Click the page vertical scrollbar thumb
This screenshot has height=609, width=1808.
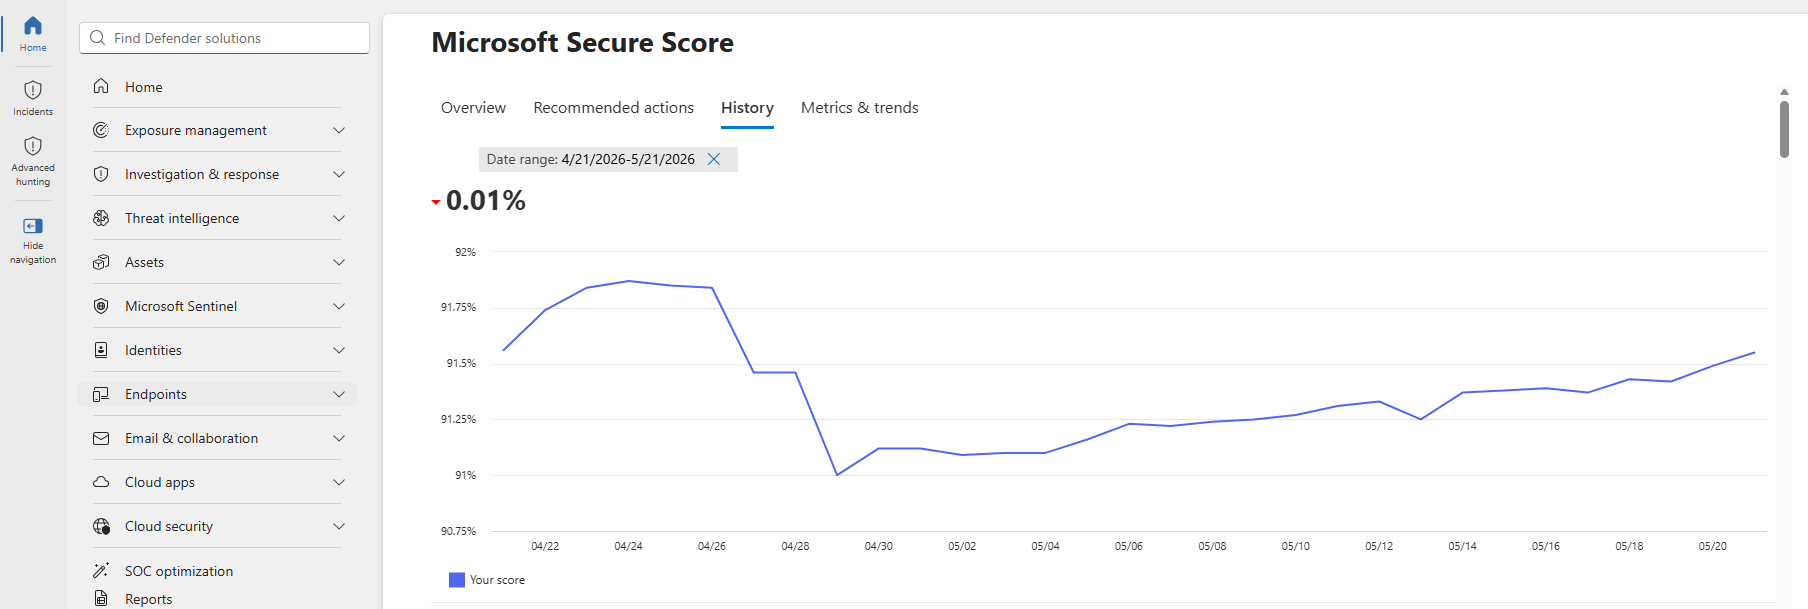[1784, 129]
